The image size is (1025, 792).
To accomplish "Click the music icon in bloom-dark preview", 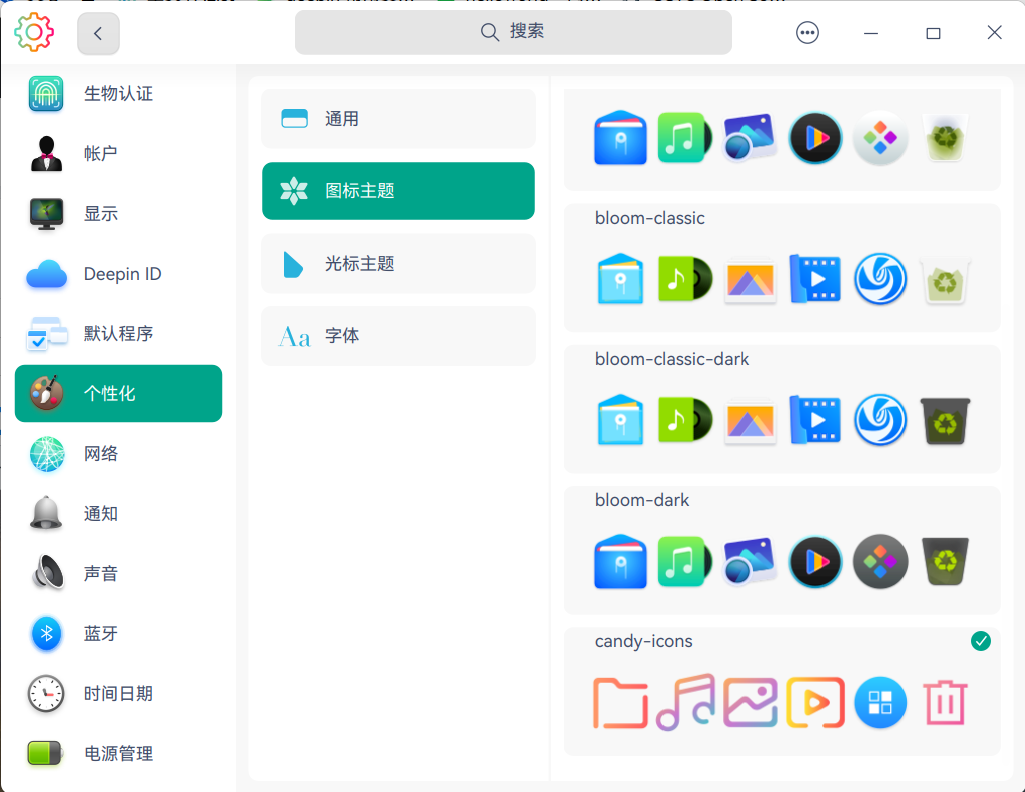I will pos(684,561).
